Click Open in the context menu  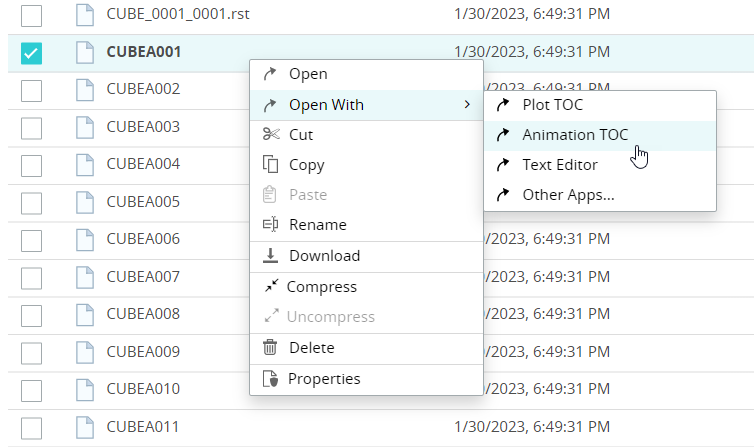coord(308,74)
